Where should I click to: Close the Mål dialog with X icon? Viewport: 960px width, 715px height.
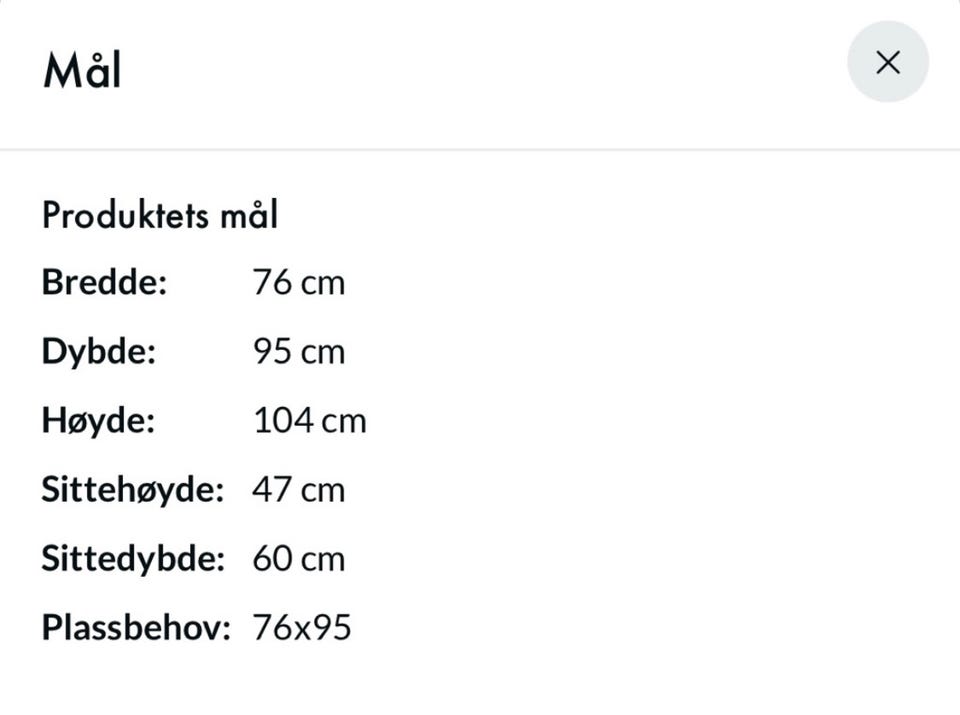(x=888, y=62)
